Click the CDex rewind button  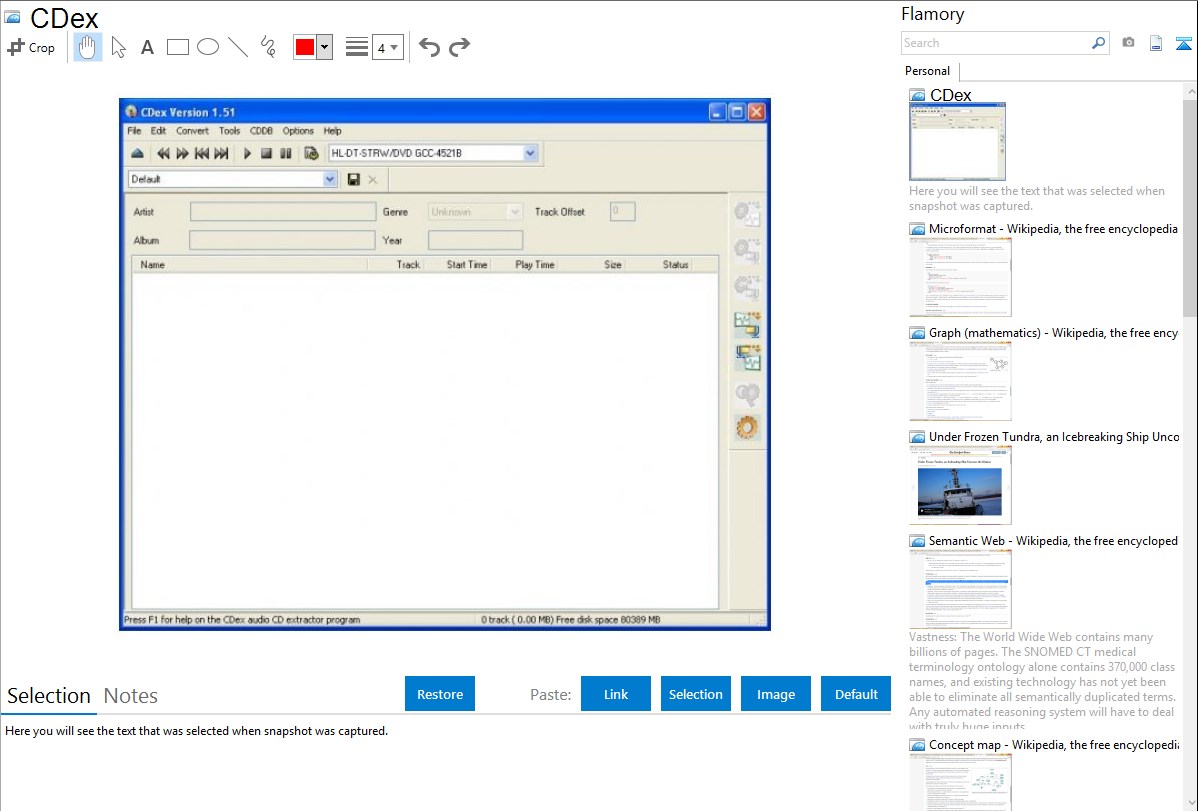[x=163, y=153]
